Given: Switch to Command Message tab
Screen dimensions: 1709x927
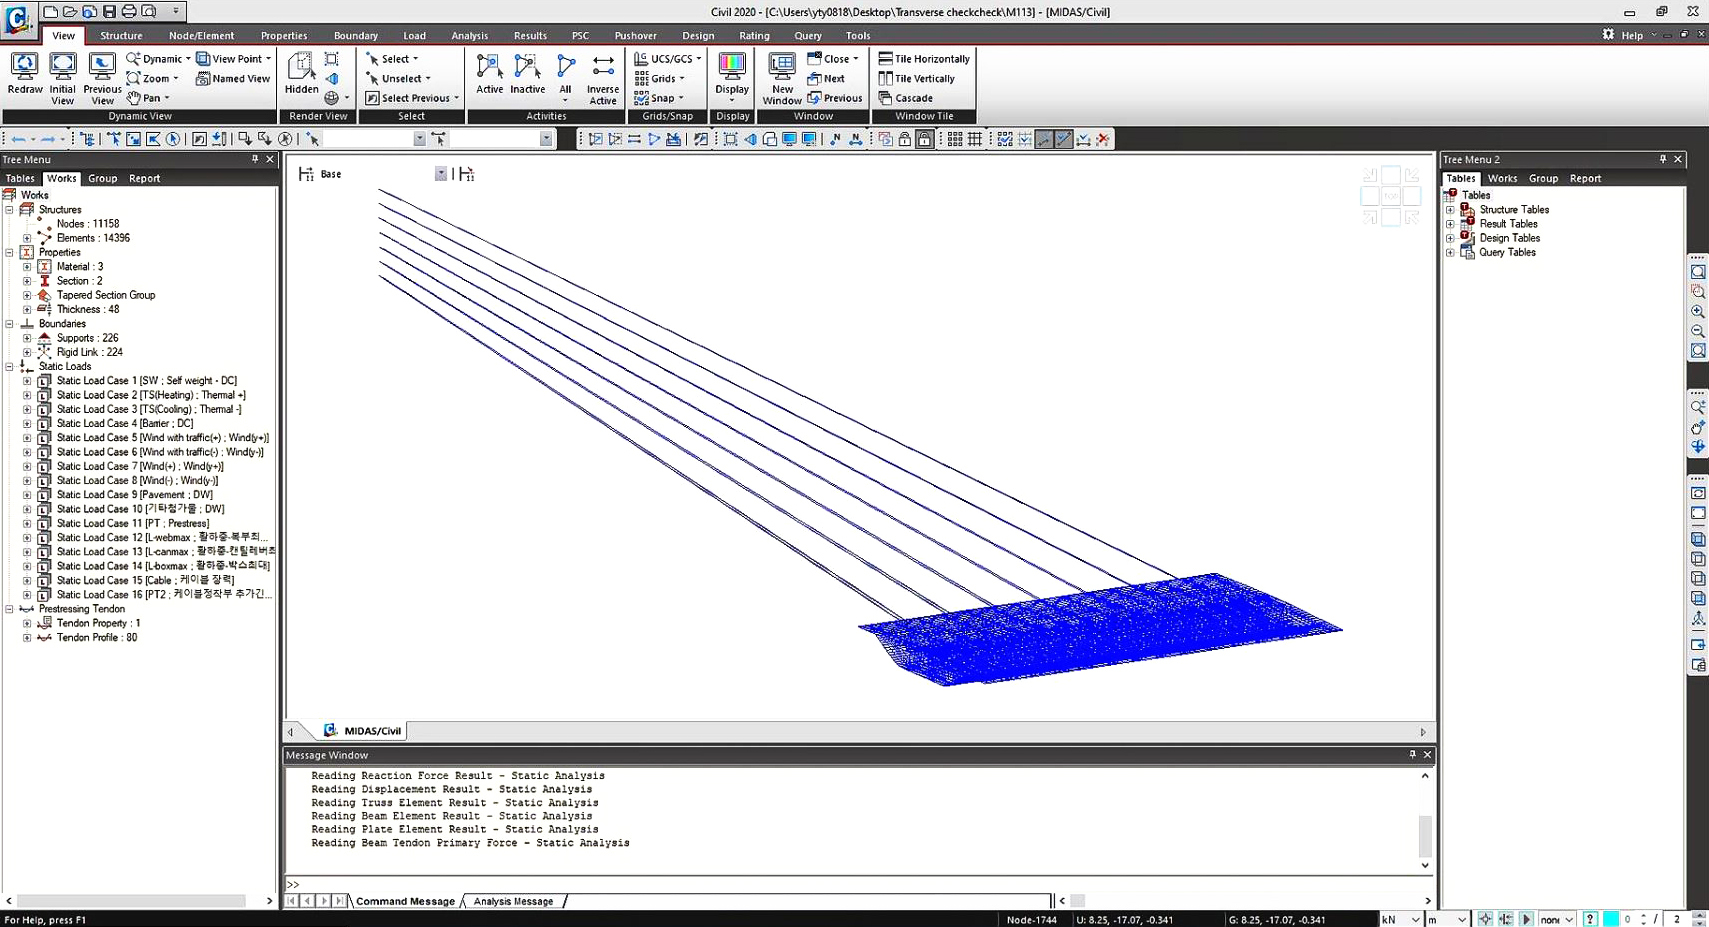Looking at the screenshot, I should coord(405,901).
